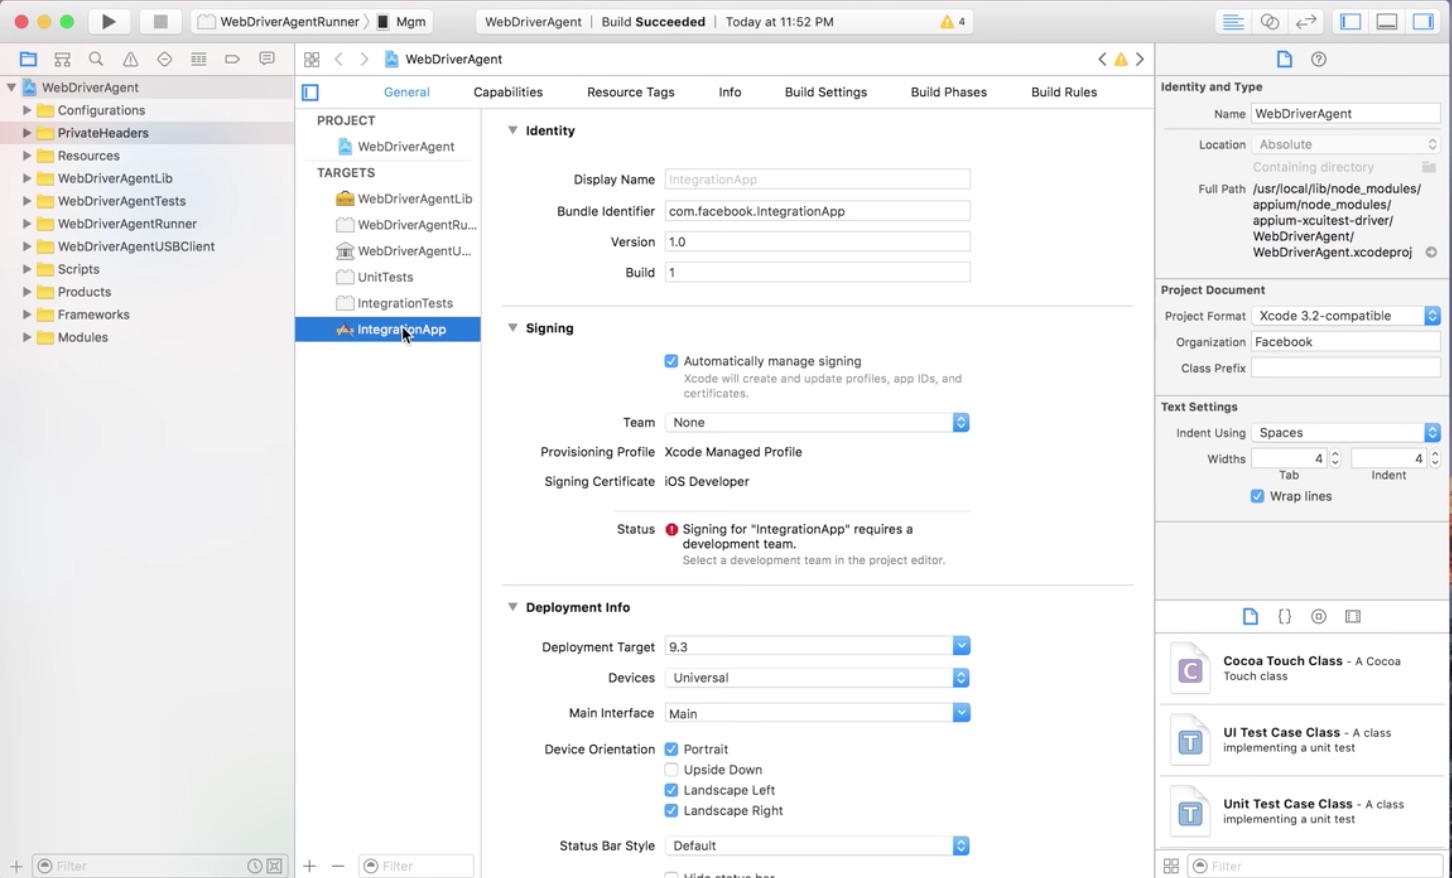
Task: Uncheck Automatically manage signing
Action: click(x=671, y=361)
